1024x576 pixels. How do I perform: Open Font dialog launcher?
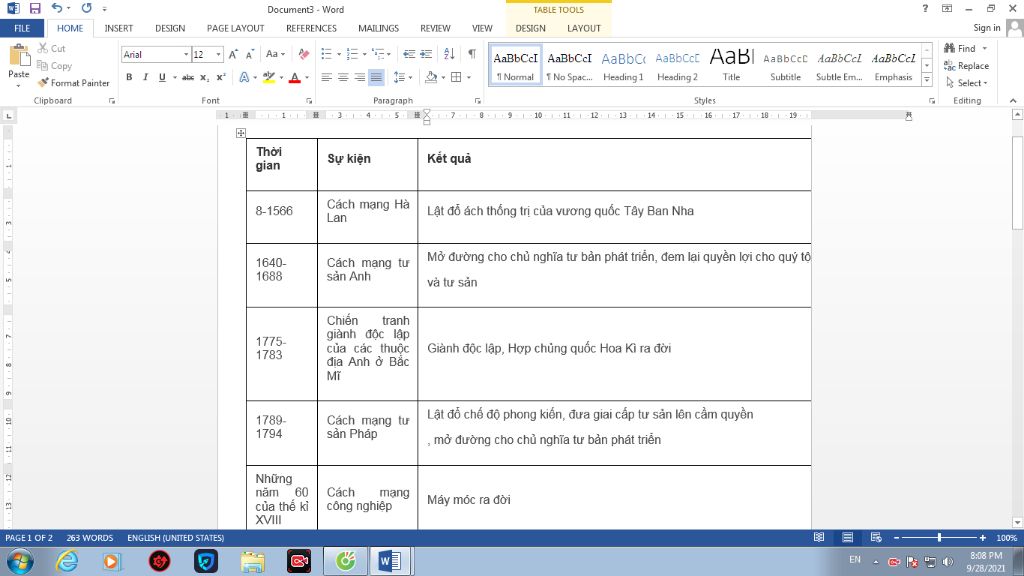point(309,101)
